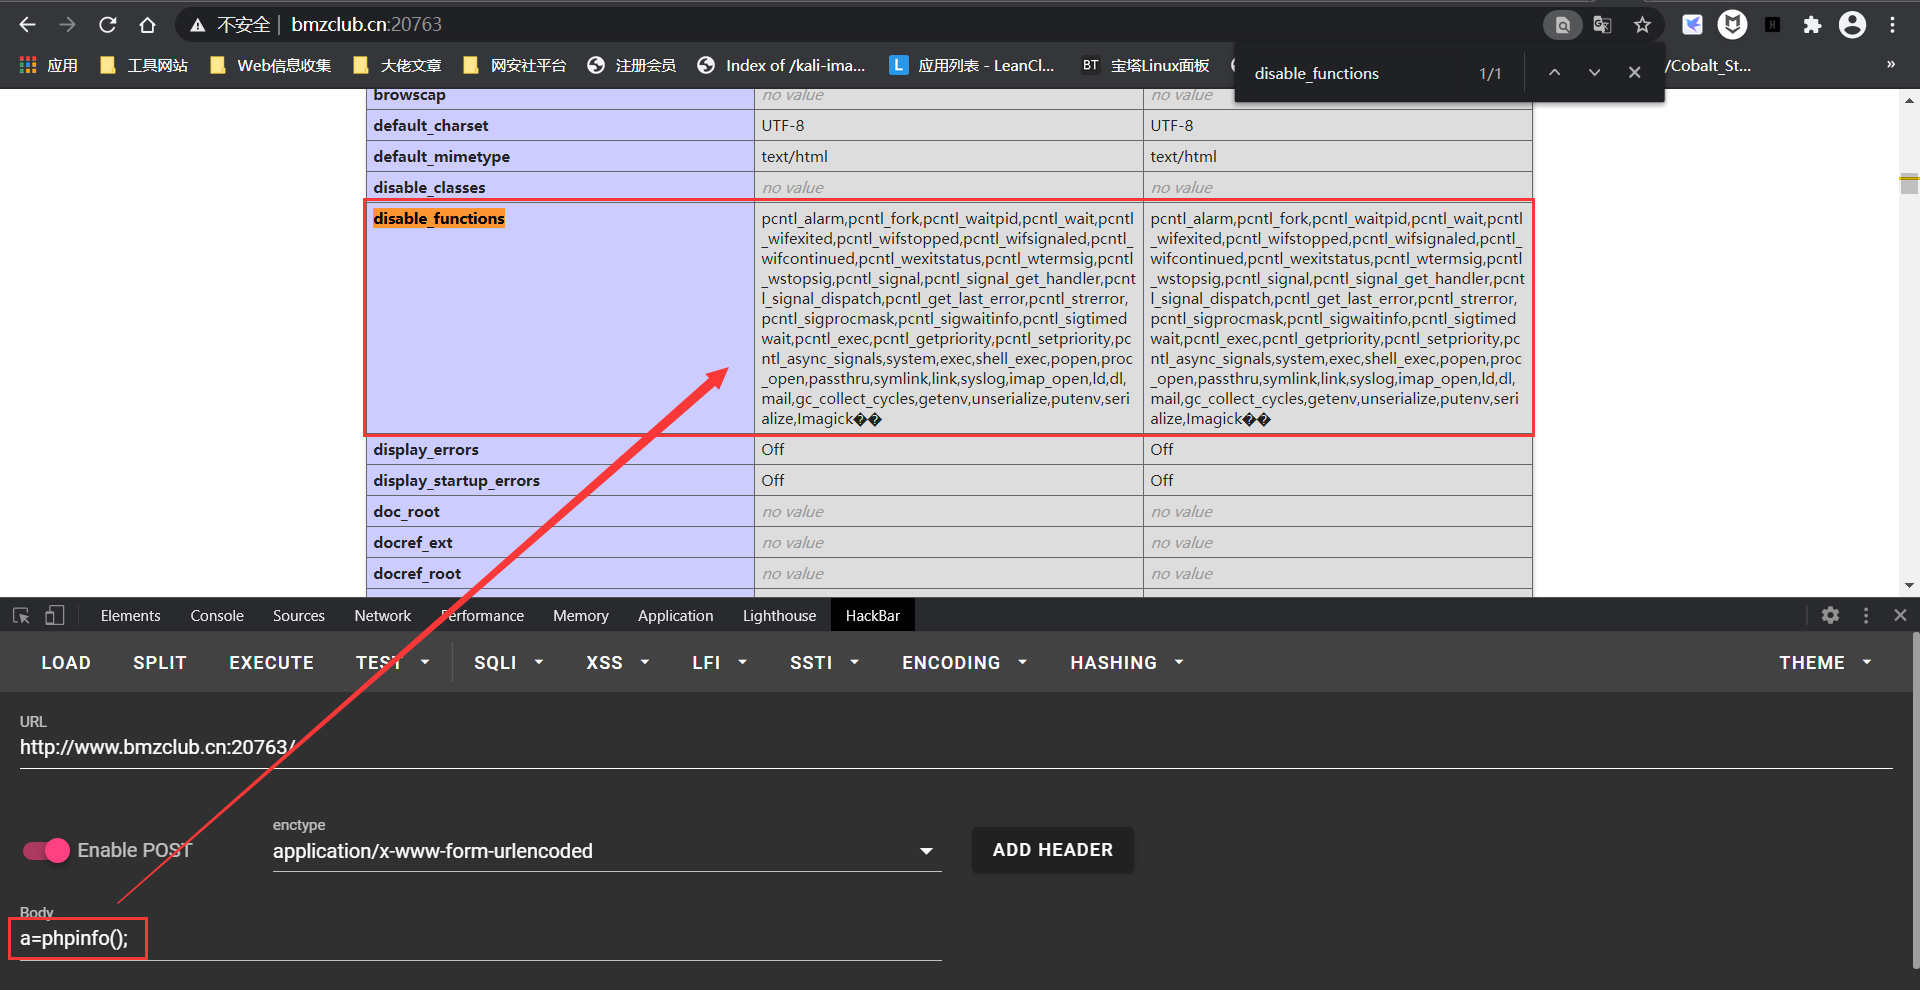This screenshot has height=990, width=1920.
Task: Switch to the Network tab
Action: tap(383, 615)
